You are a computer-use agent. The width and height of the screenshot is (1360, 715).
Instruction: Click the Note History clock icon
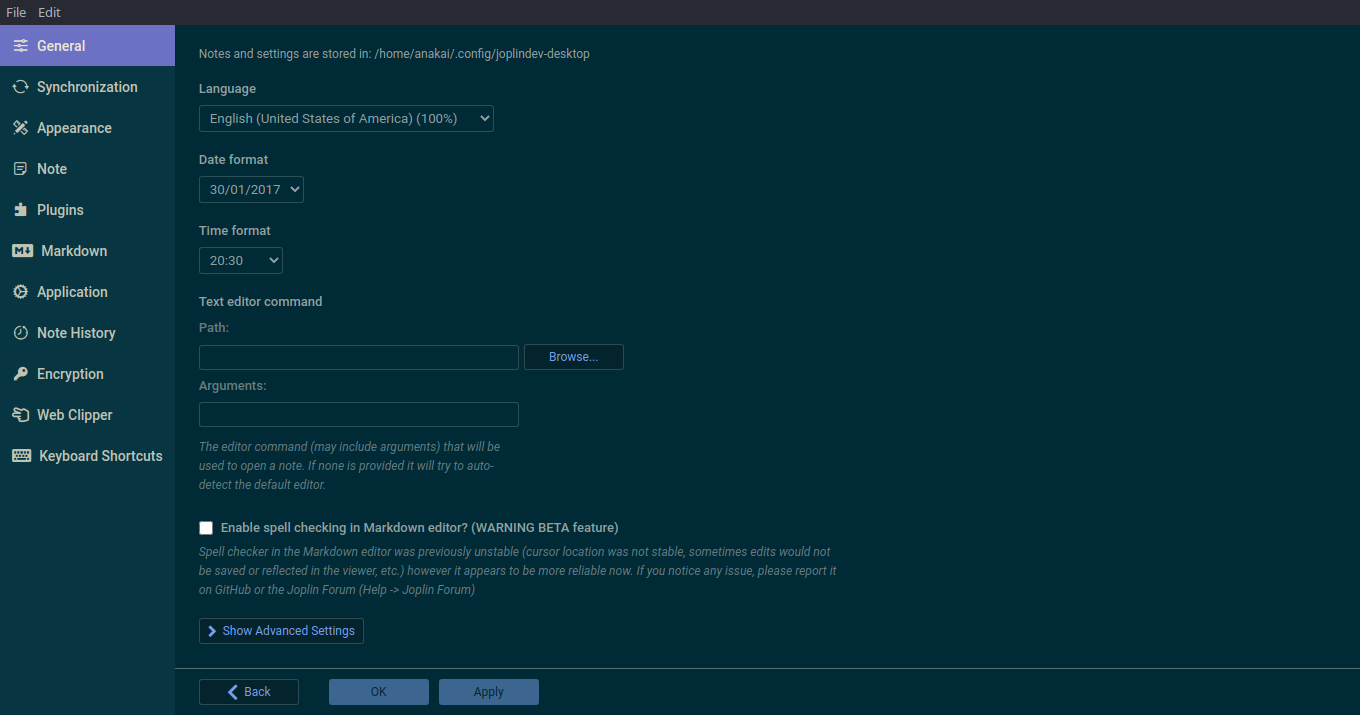pos(21,332)
